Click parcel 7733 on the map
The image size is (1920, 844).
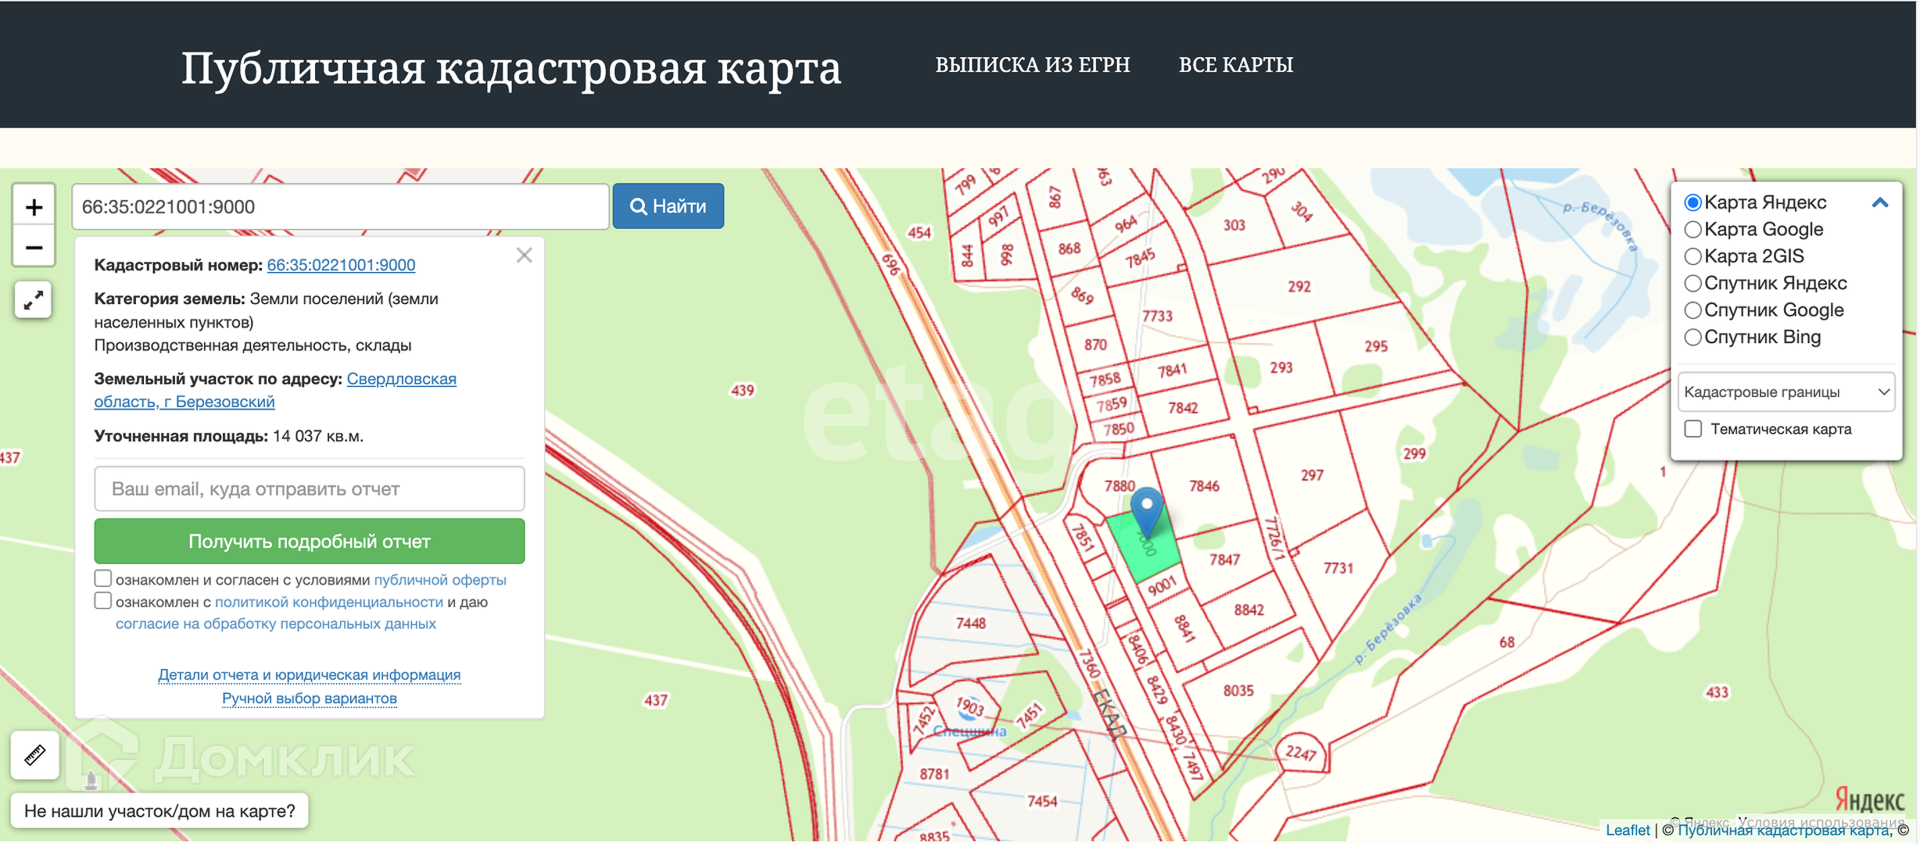pyautogui.click(x=1157, y=316)
